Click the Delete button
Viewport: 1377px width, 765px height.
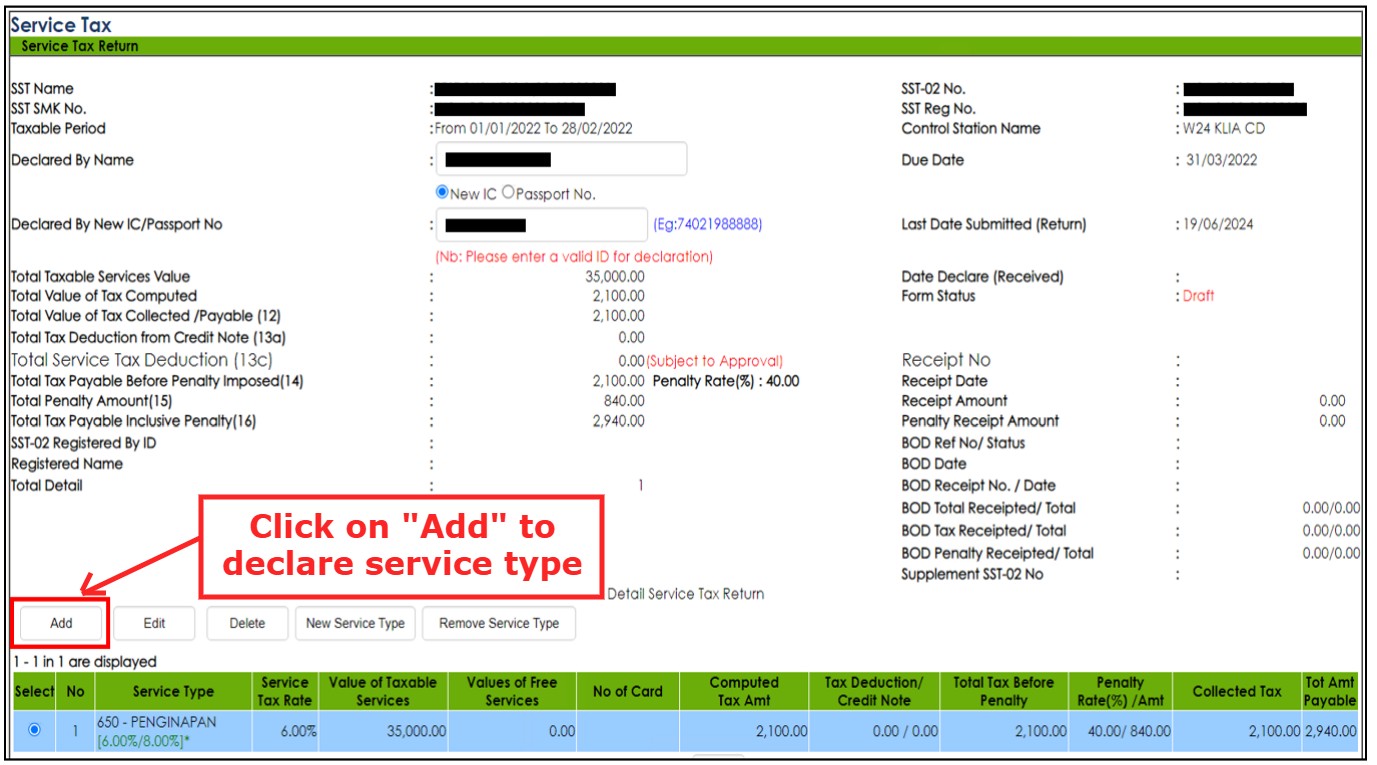[x=247, y=623]
